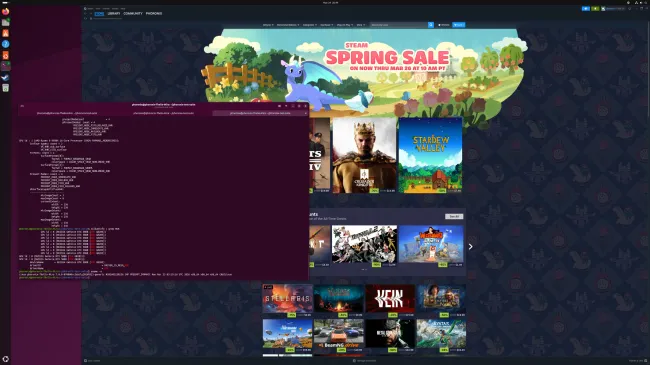The width and height of the screenshot is (650, 365).
Task: Open the Files app in the dock
Action: 5,22
